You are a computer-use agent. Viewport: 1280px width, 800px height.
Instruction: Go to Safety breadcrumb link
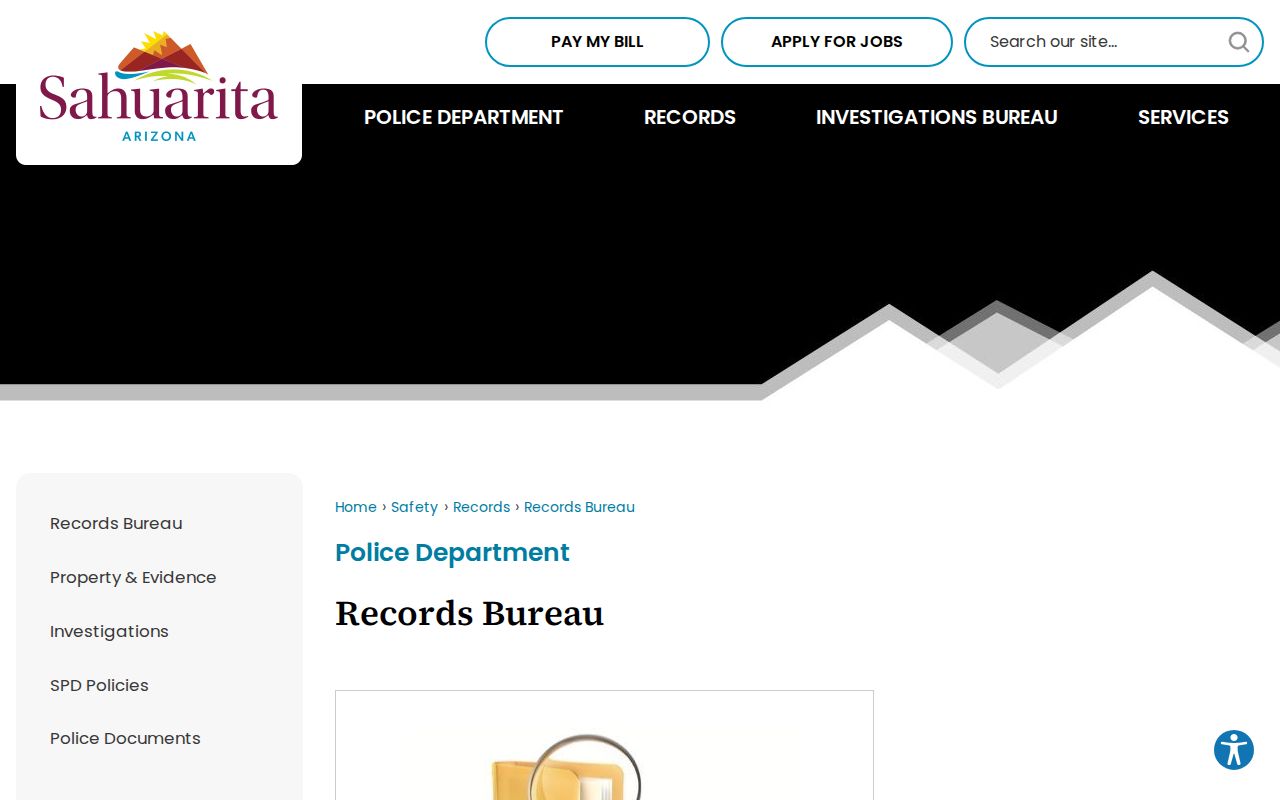coord(414,507)
